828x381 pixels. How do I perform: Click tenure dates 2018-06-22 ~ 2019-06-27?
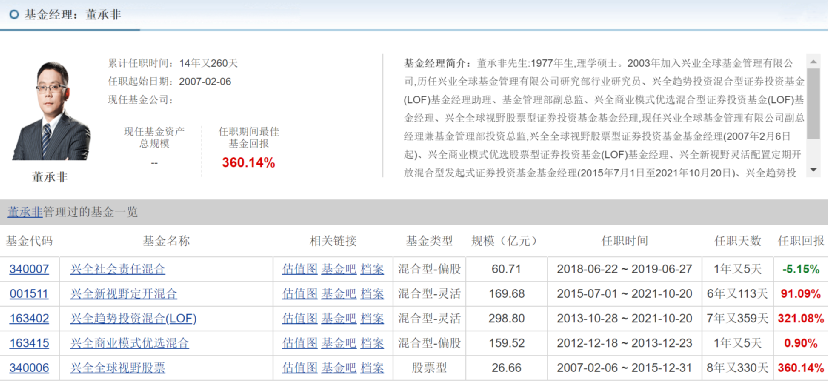(624, 269)
